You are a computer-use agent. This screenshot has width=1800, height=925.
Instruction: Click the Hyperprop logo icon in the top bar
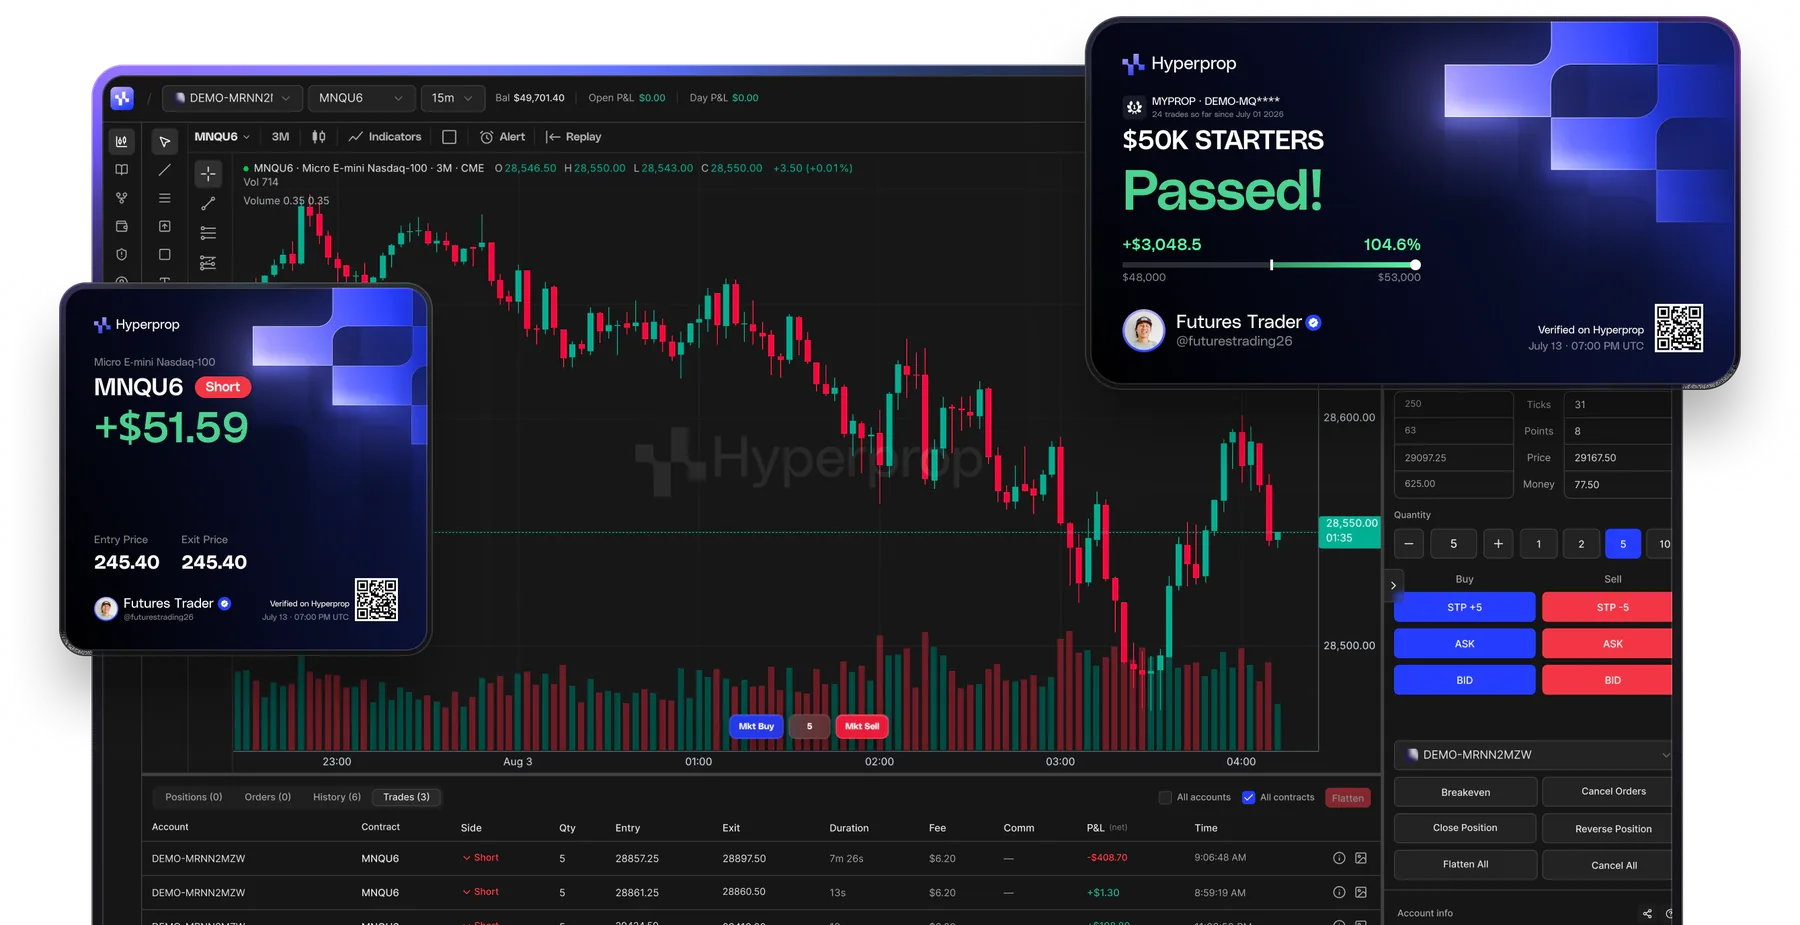click(x=122, y=98)
